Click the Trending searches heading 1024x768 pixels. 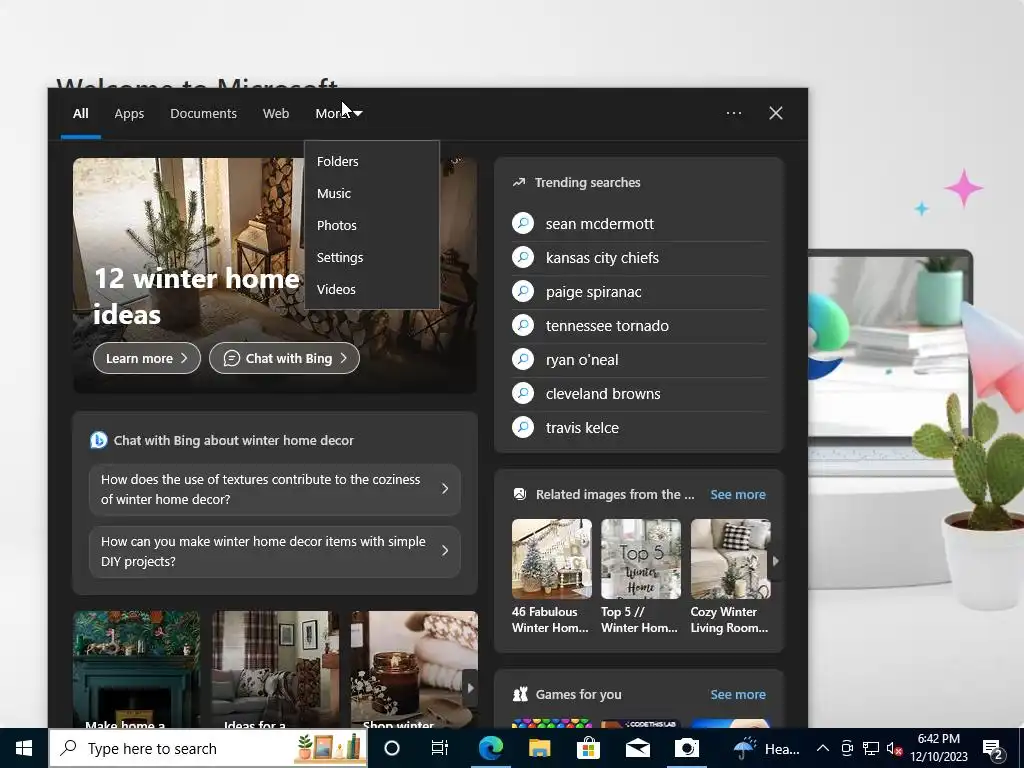point(587,182)
